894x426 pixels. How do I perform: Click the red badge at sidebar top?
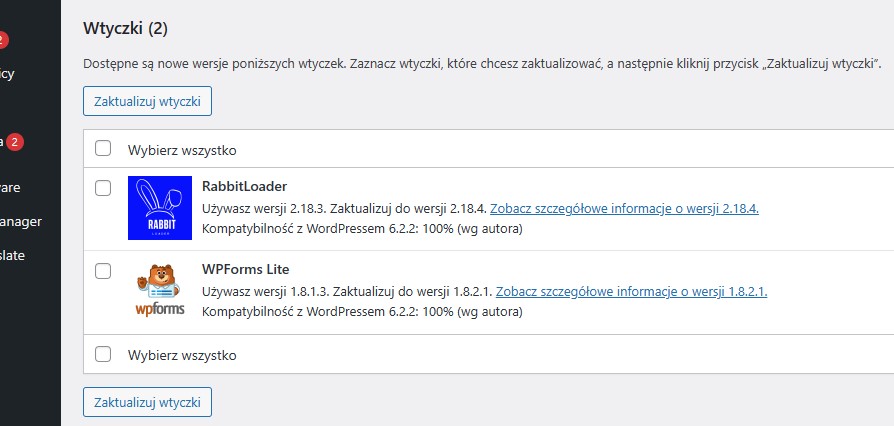[3, 40]
